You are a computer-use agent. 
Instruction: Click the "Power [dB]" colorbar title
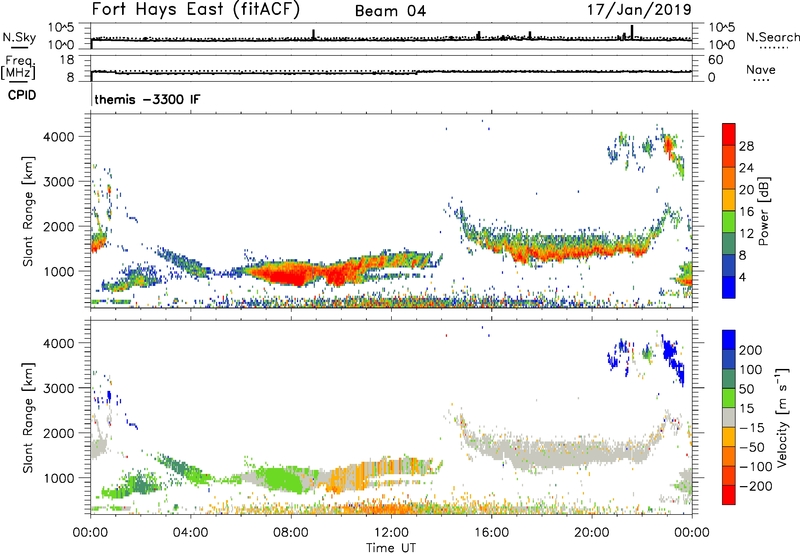pos(764,211)
